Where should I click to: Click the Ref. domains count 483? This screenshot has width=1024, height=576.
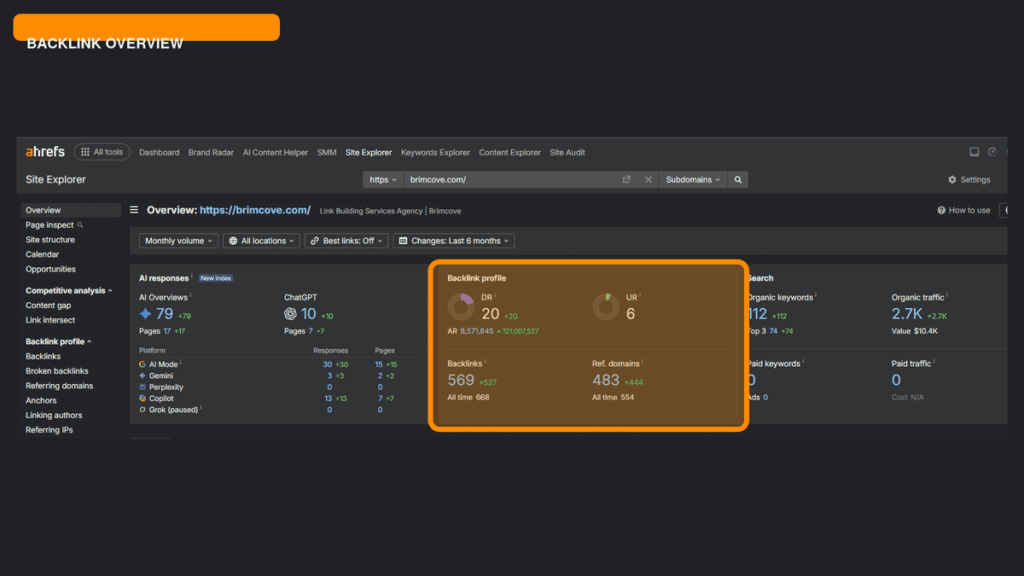click(x=605, y=380)
